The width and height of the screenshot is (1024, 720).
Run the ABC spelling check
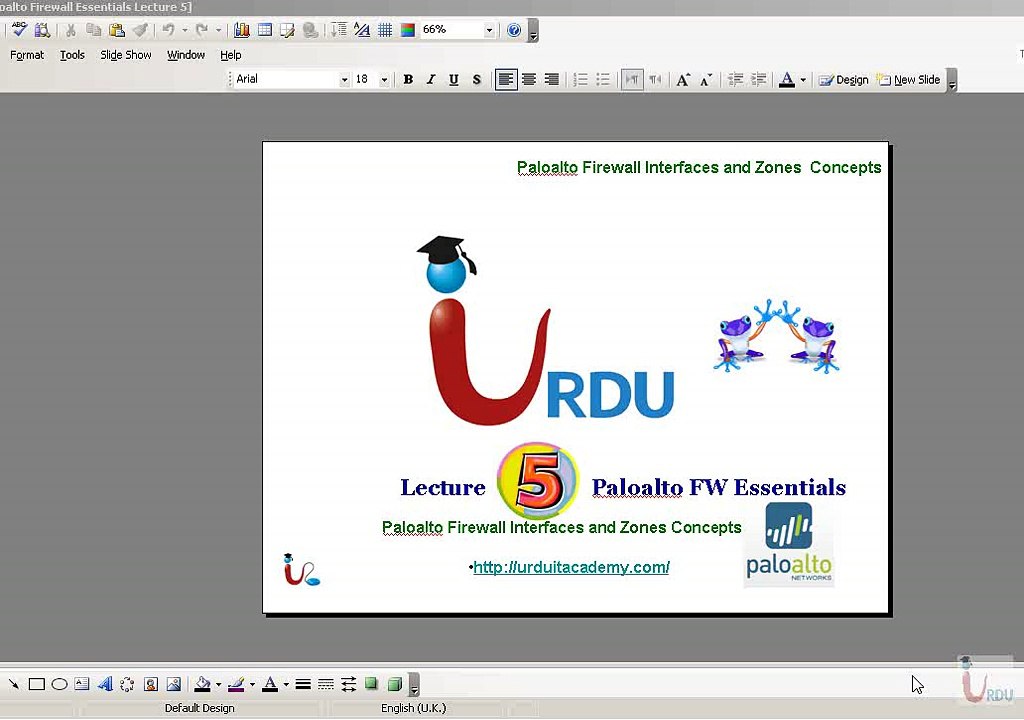pos(19,29)
